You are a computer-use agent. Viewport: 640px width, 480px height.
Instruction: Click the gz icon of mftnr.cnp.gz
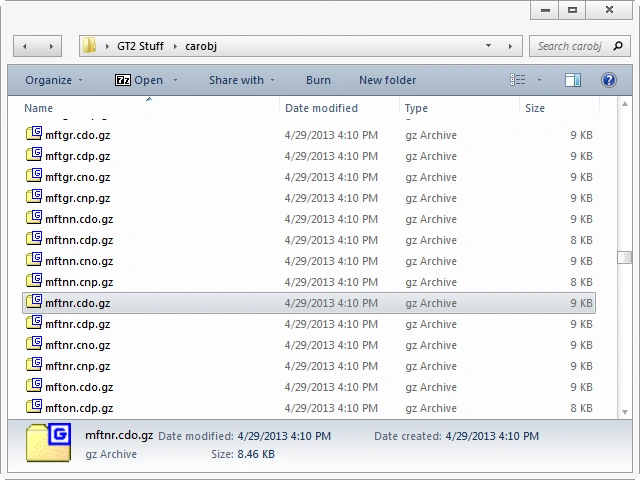click(34, 364)
